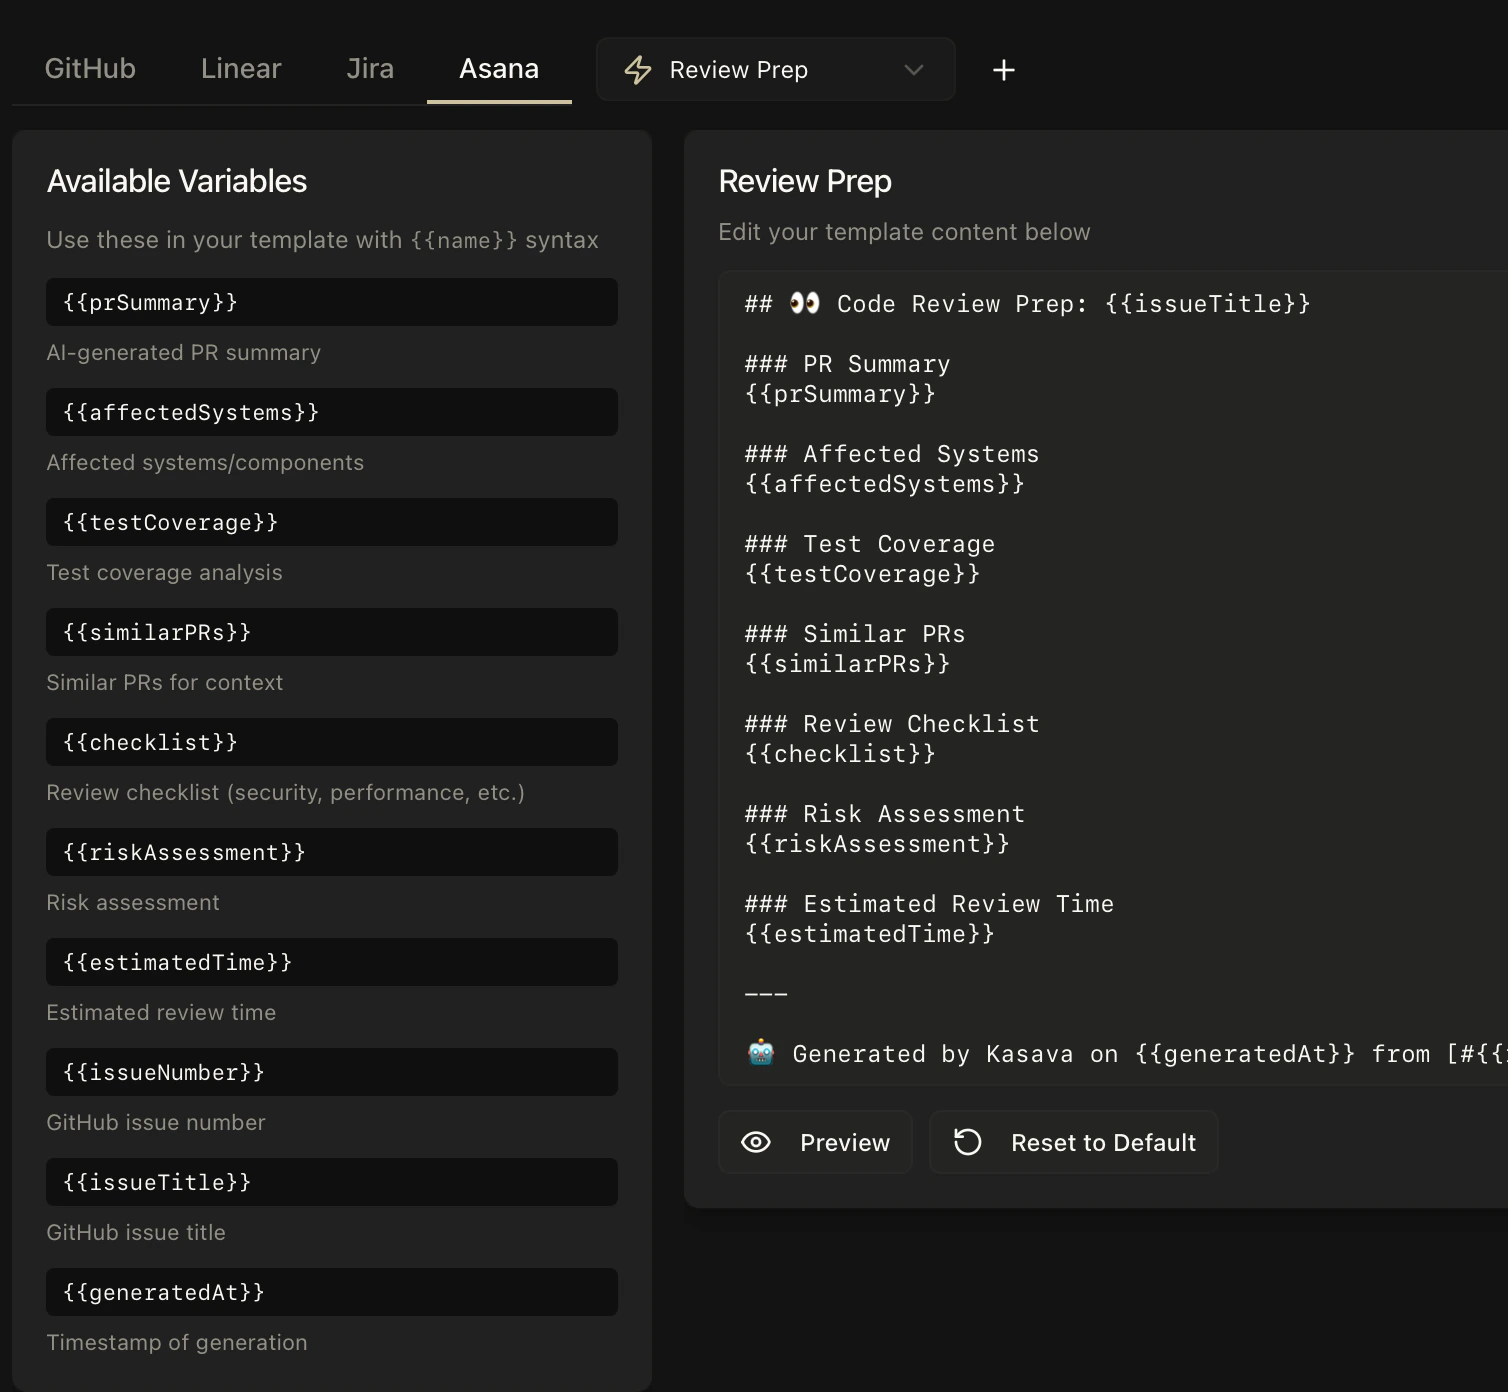Click the 'Review checklist (security, performance, etc.)' text
Screen dimensions: 1508x1392
click(286, 793)
